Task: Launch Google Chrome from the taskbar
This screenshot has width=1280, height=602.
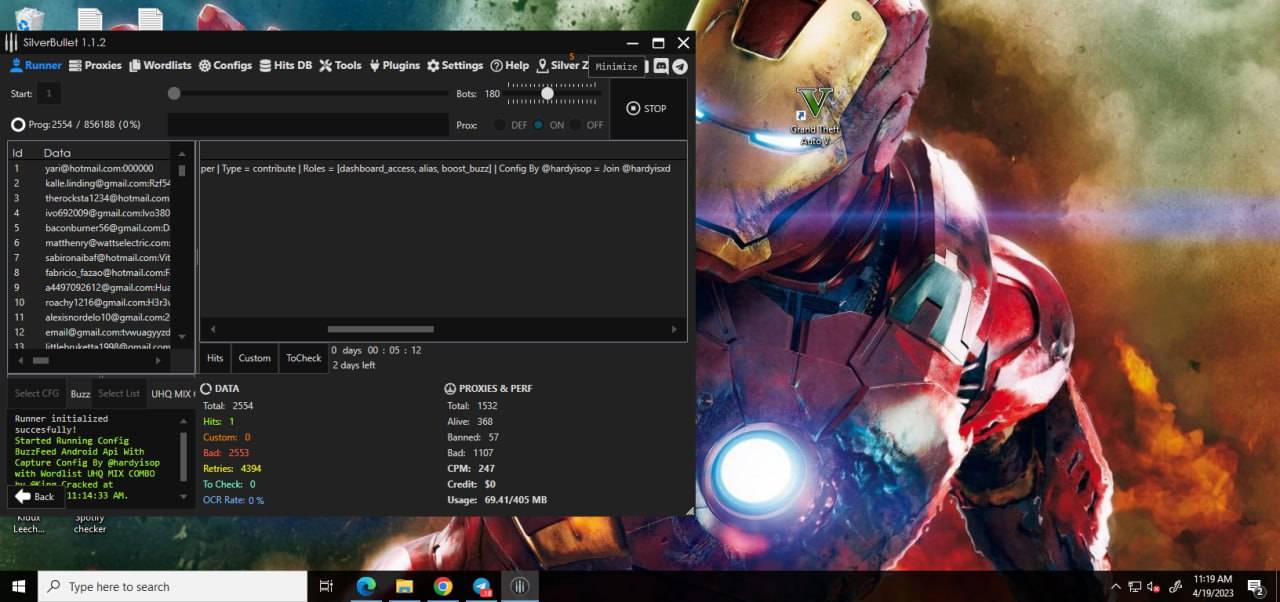Action: pyautogui.click(x=443, y=587)
